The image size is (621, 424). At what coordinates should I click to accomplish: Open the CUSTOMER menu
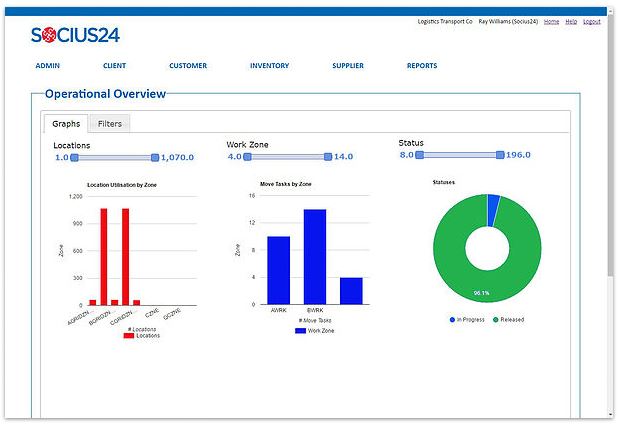[188, 66]
